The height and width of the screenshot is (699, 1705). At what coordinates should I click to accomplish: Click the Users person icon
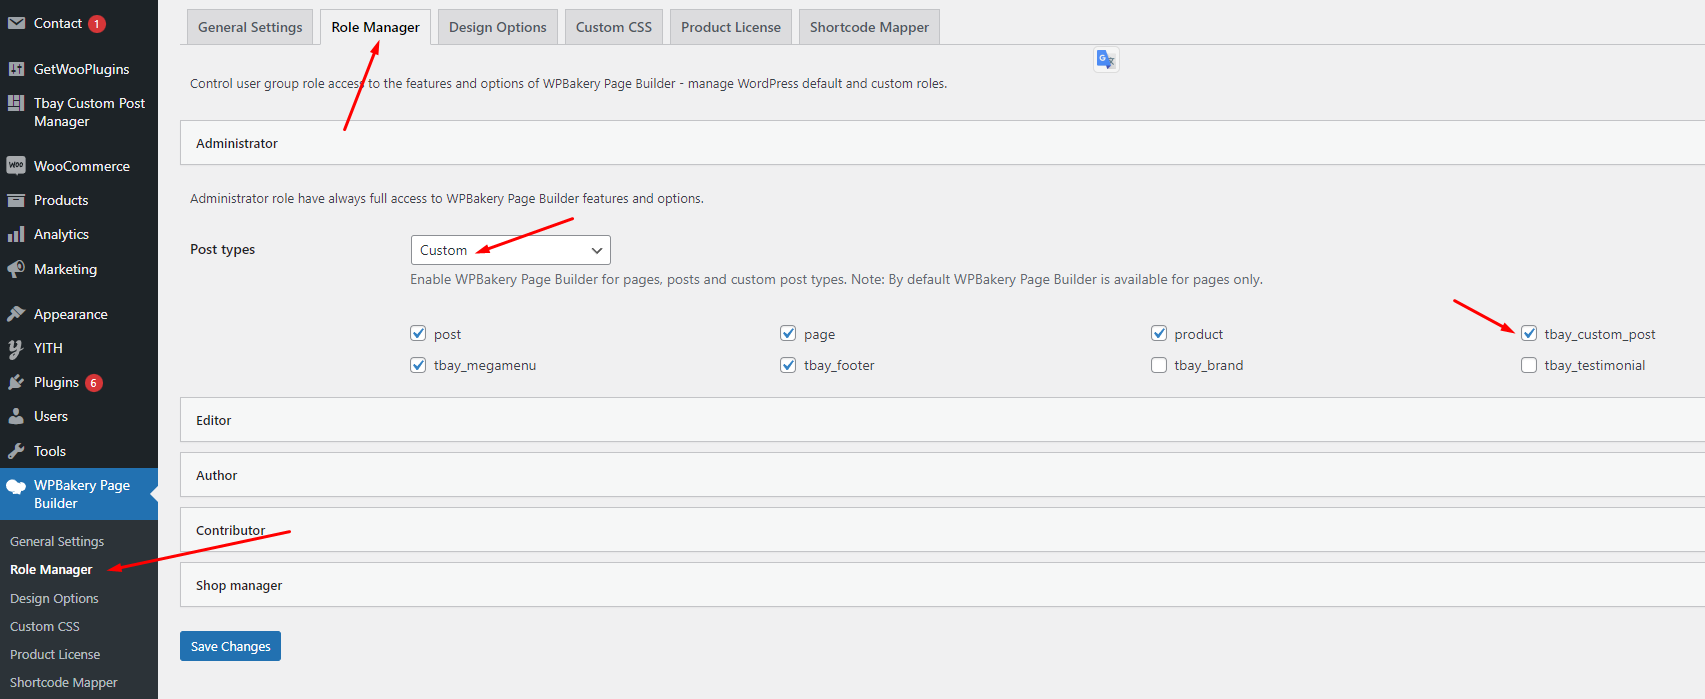16,416
